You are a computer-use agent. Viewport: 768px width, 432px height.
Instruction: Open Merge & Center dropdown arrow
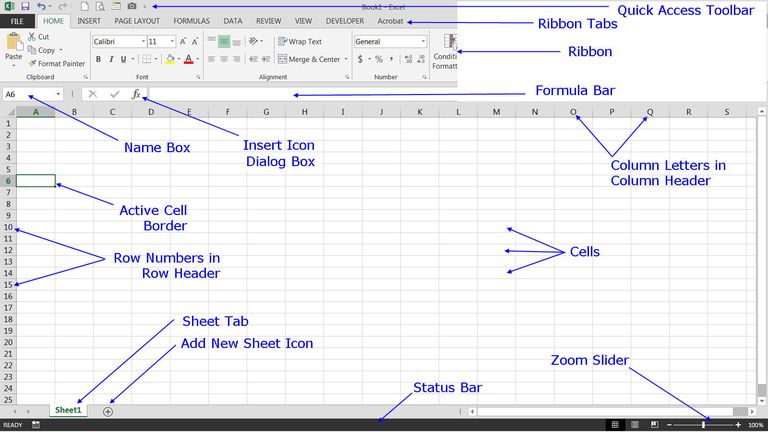(x=346, y=59)
